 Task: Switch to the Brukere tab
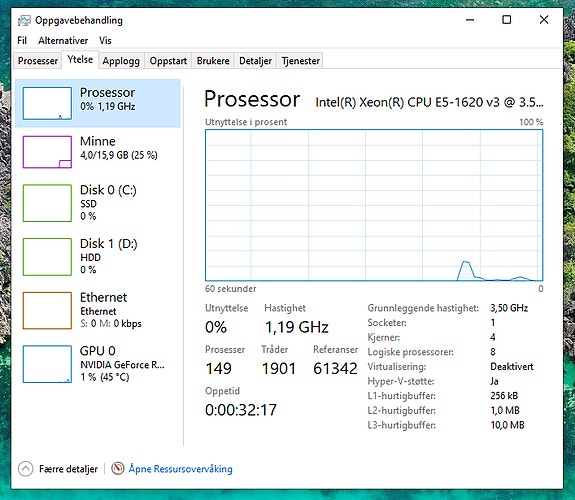213,61
